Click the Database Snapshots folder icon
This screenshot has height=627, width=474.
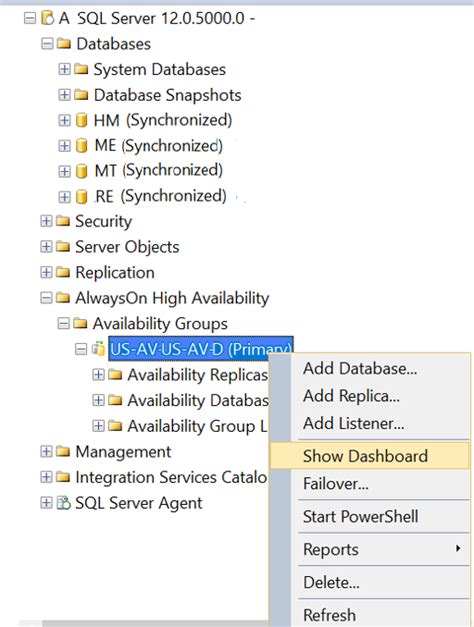(81, 95)
